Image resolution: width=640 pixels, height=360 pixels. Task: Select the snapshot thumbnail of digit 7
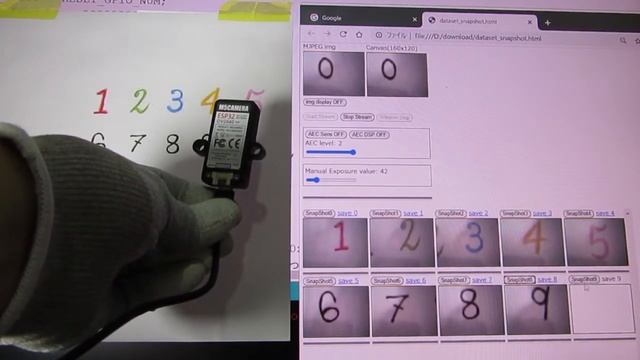[x=404, y=311]
